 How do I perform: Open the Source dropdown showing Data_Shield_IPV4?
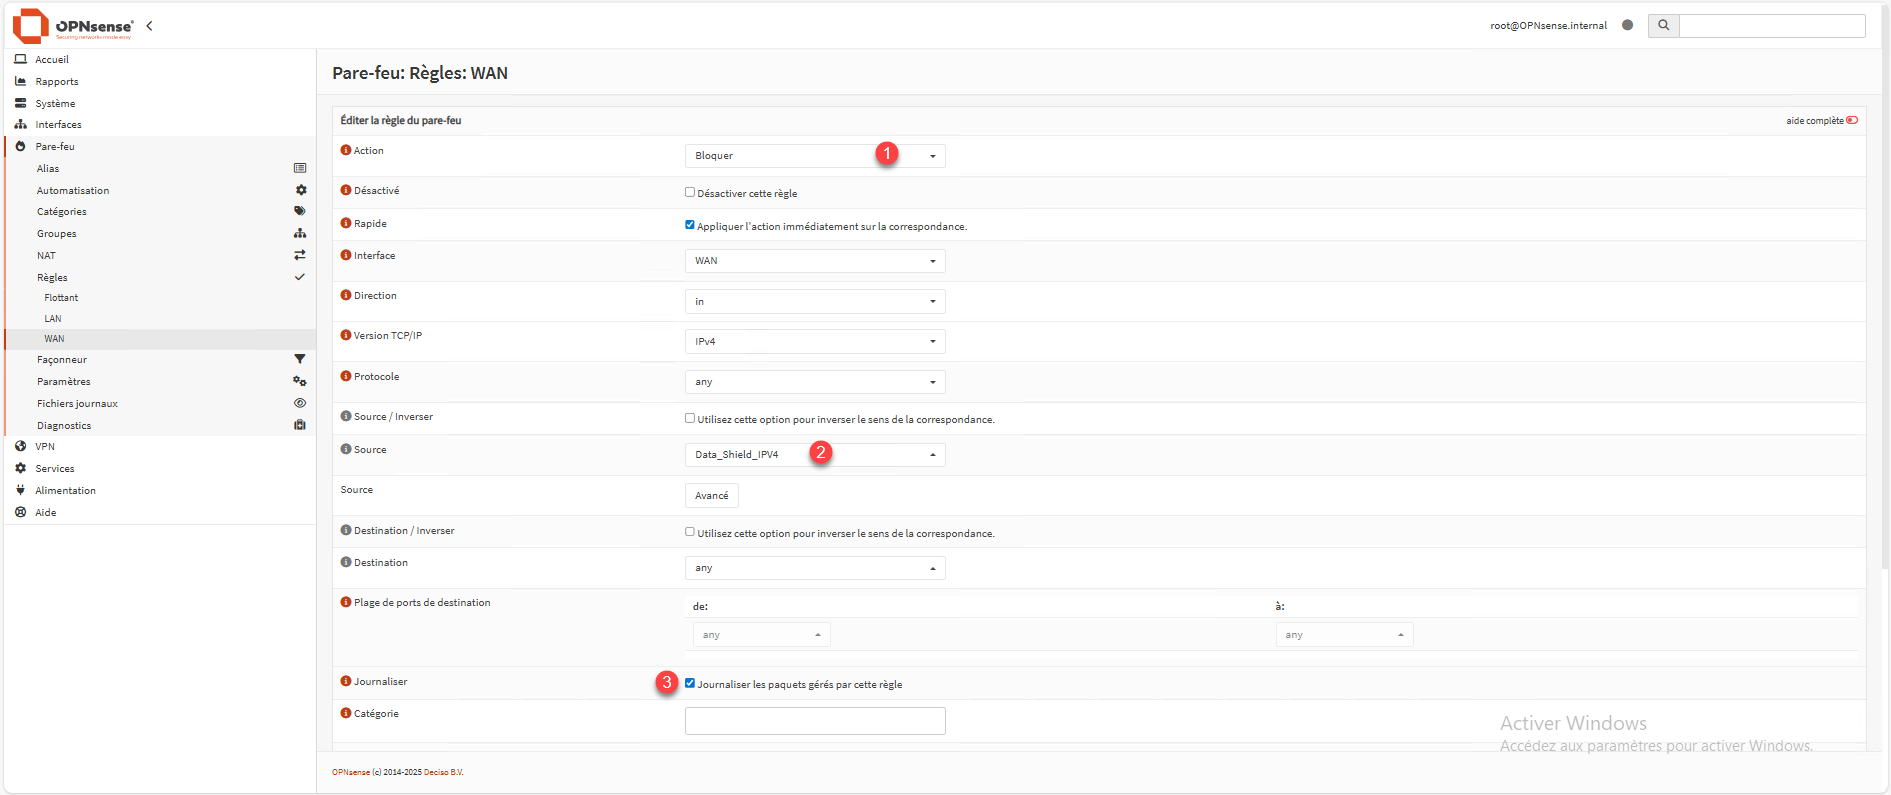814,455
